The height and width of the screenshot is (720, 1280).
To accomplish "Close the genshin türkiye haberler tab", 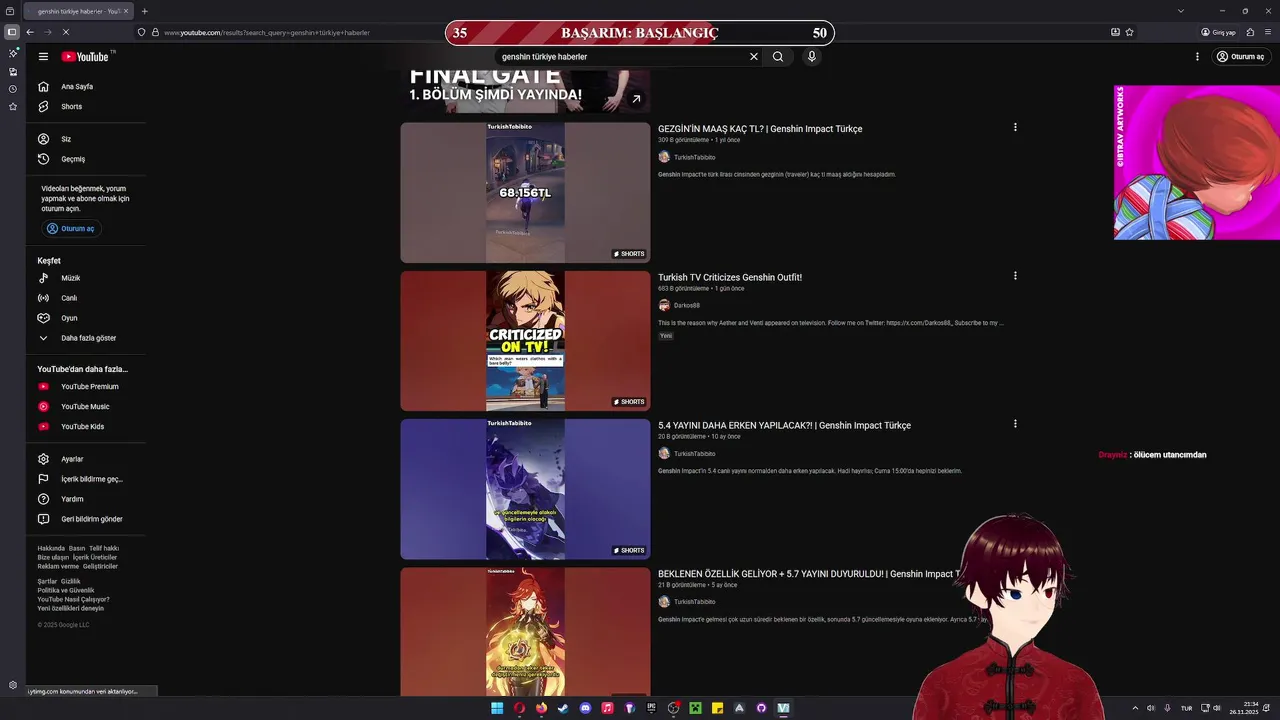I will coord(125,11).
